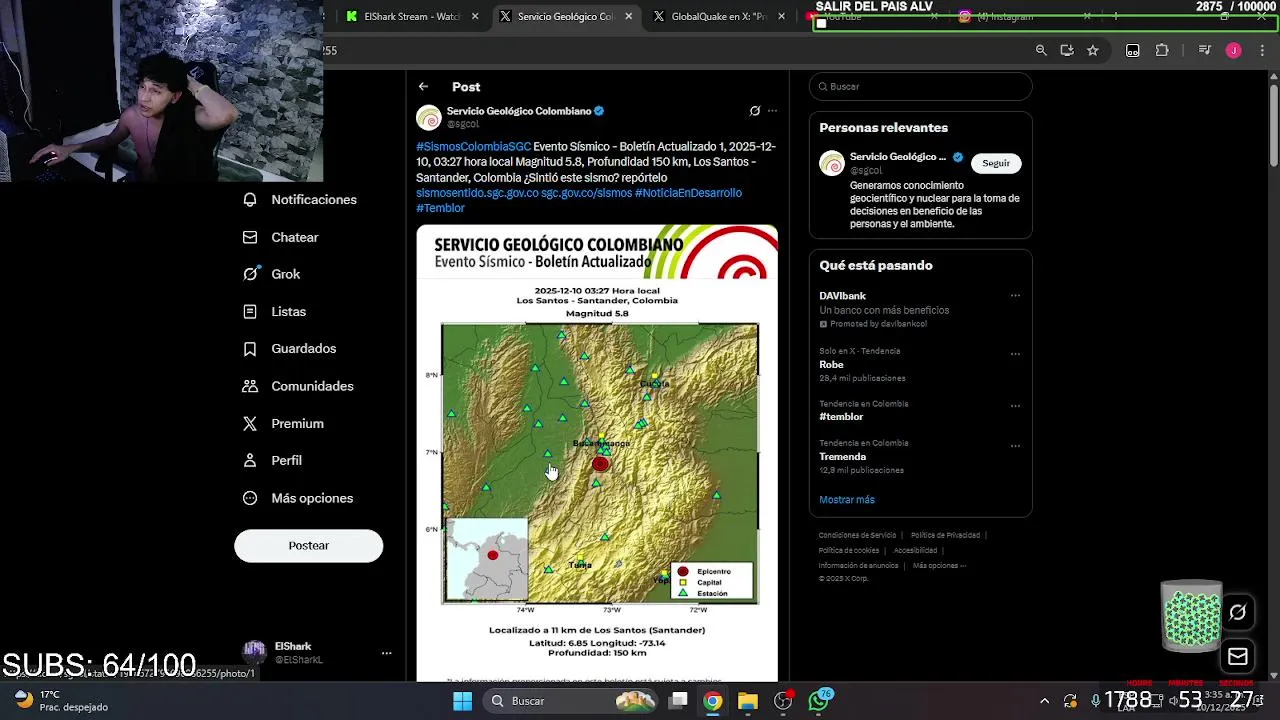This screenshot has width=1280, height=720.
Task: Click the verified badge beside the post author
Action: [599, 111]
